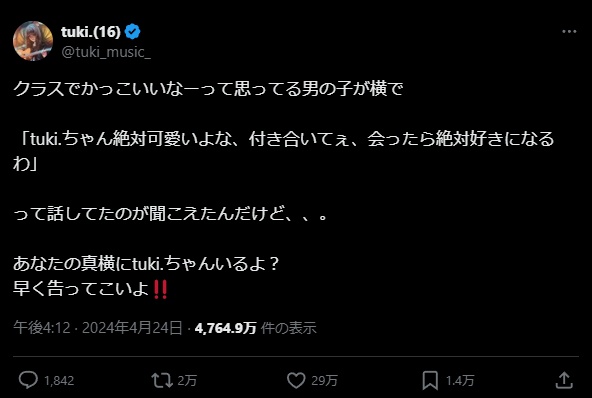Open tuki.'s profile avatar picture
Screen dimensions: 592x398
[x=33, y=41]
